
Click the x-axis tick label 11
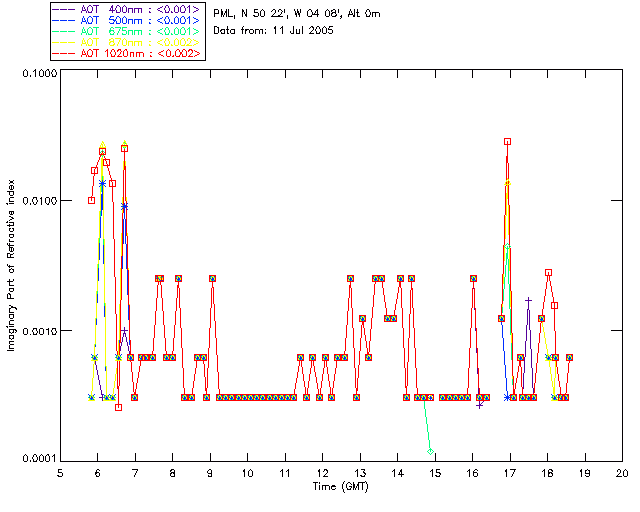tap(285, 473)
